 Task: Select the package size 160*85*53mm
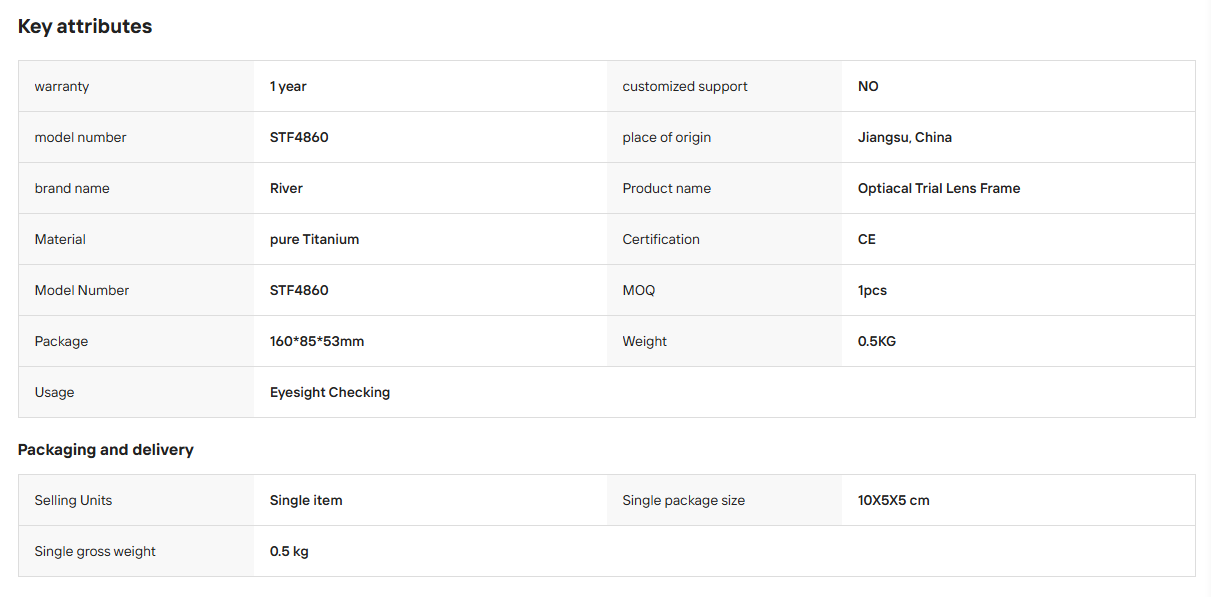(317, 341)
